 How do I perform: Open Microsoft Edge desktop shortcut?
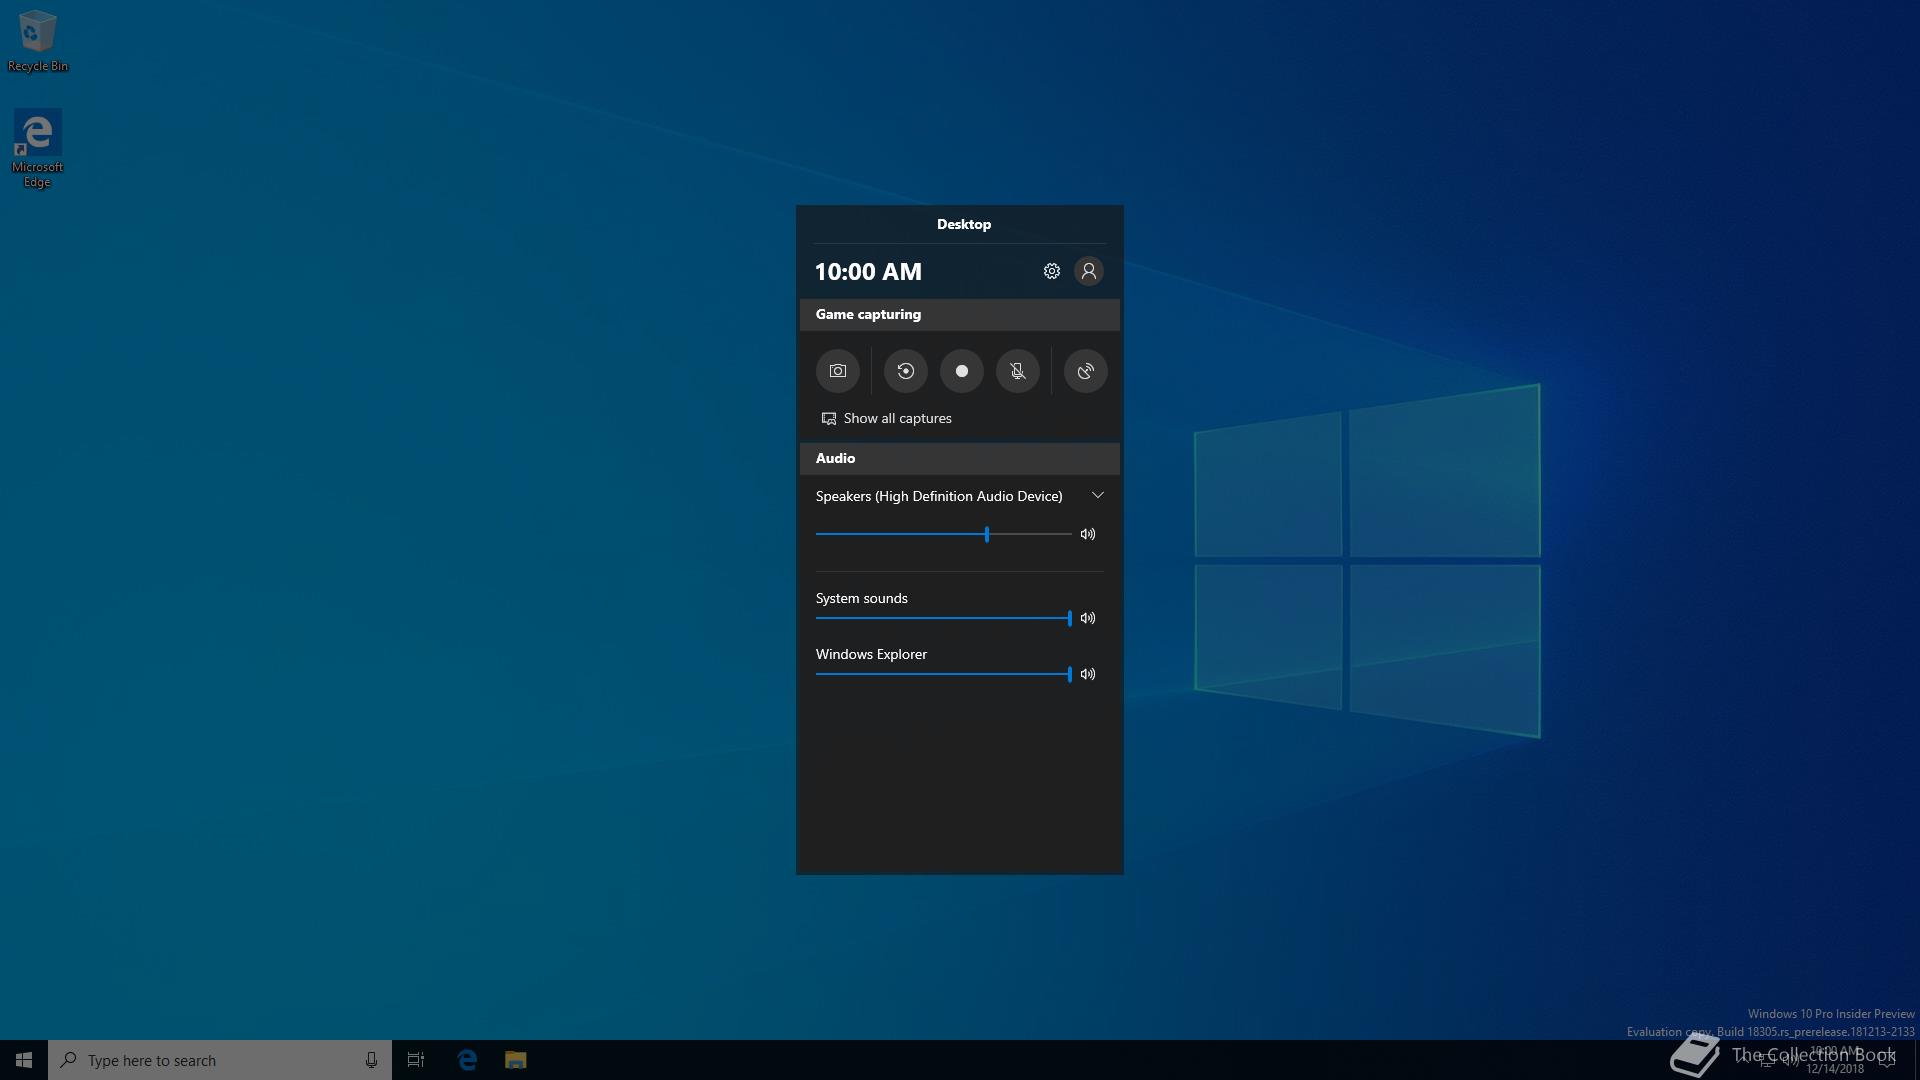click(x=37, y=149)
